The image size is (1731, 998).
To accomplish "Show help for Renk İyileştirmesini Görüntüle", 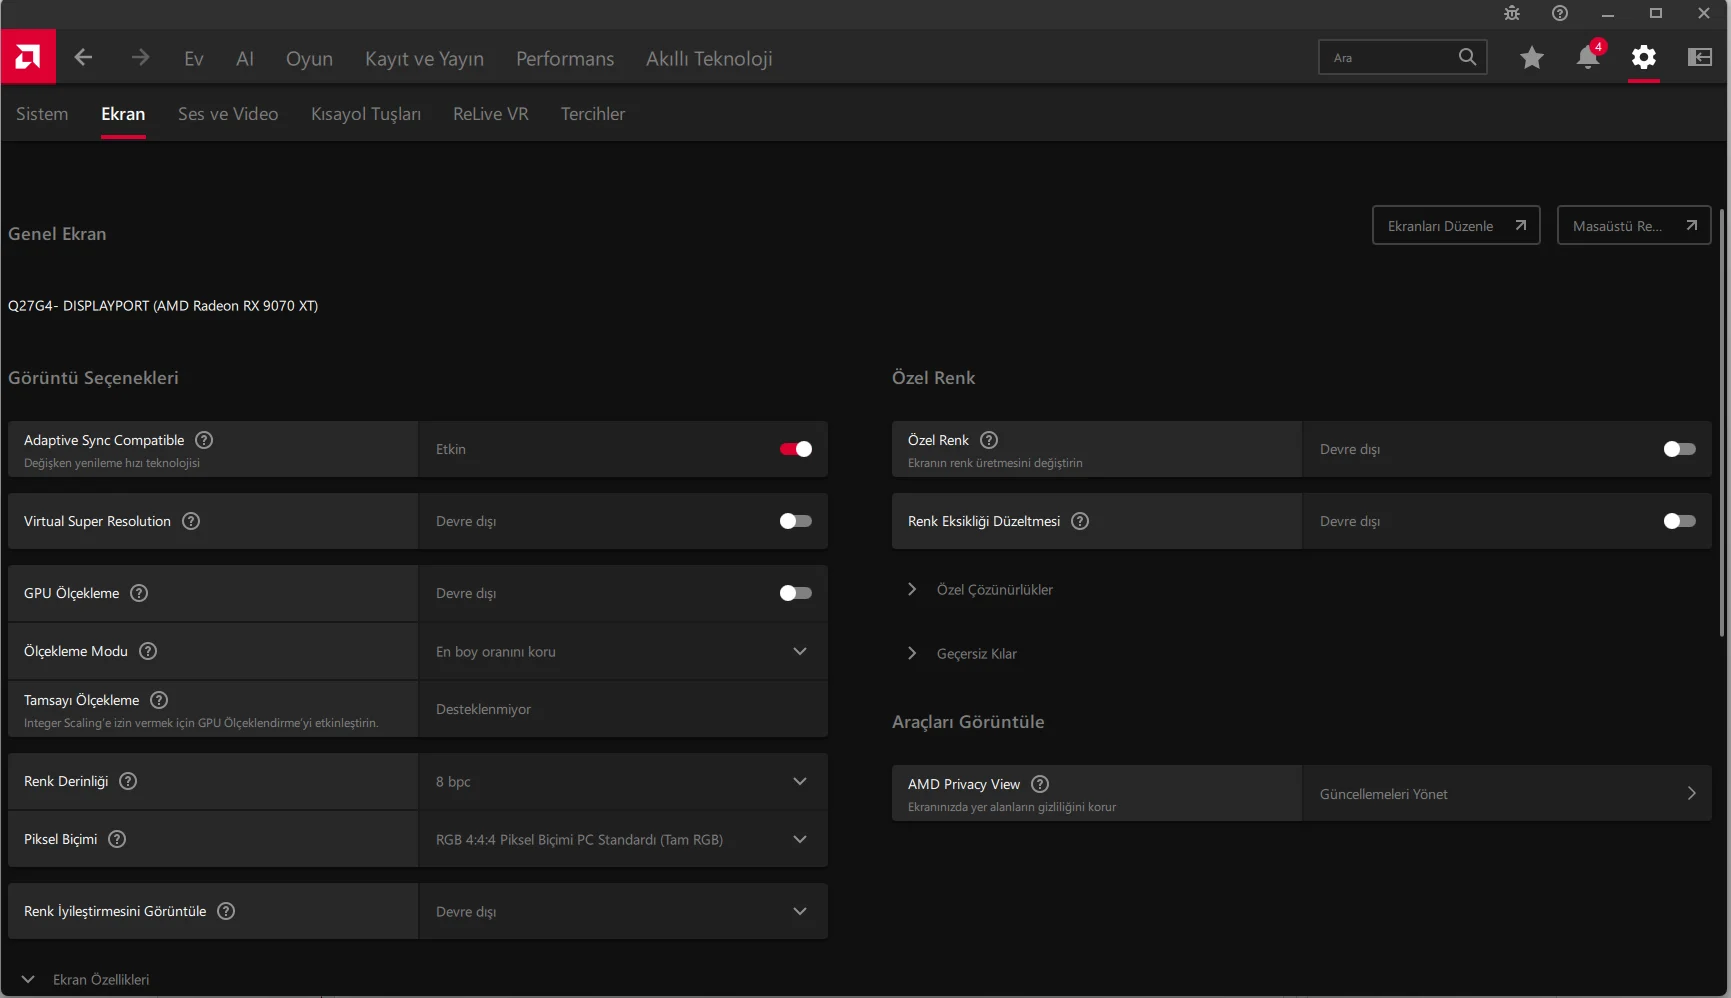I will pos(226,911).
